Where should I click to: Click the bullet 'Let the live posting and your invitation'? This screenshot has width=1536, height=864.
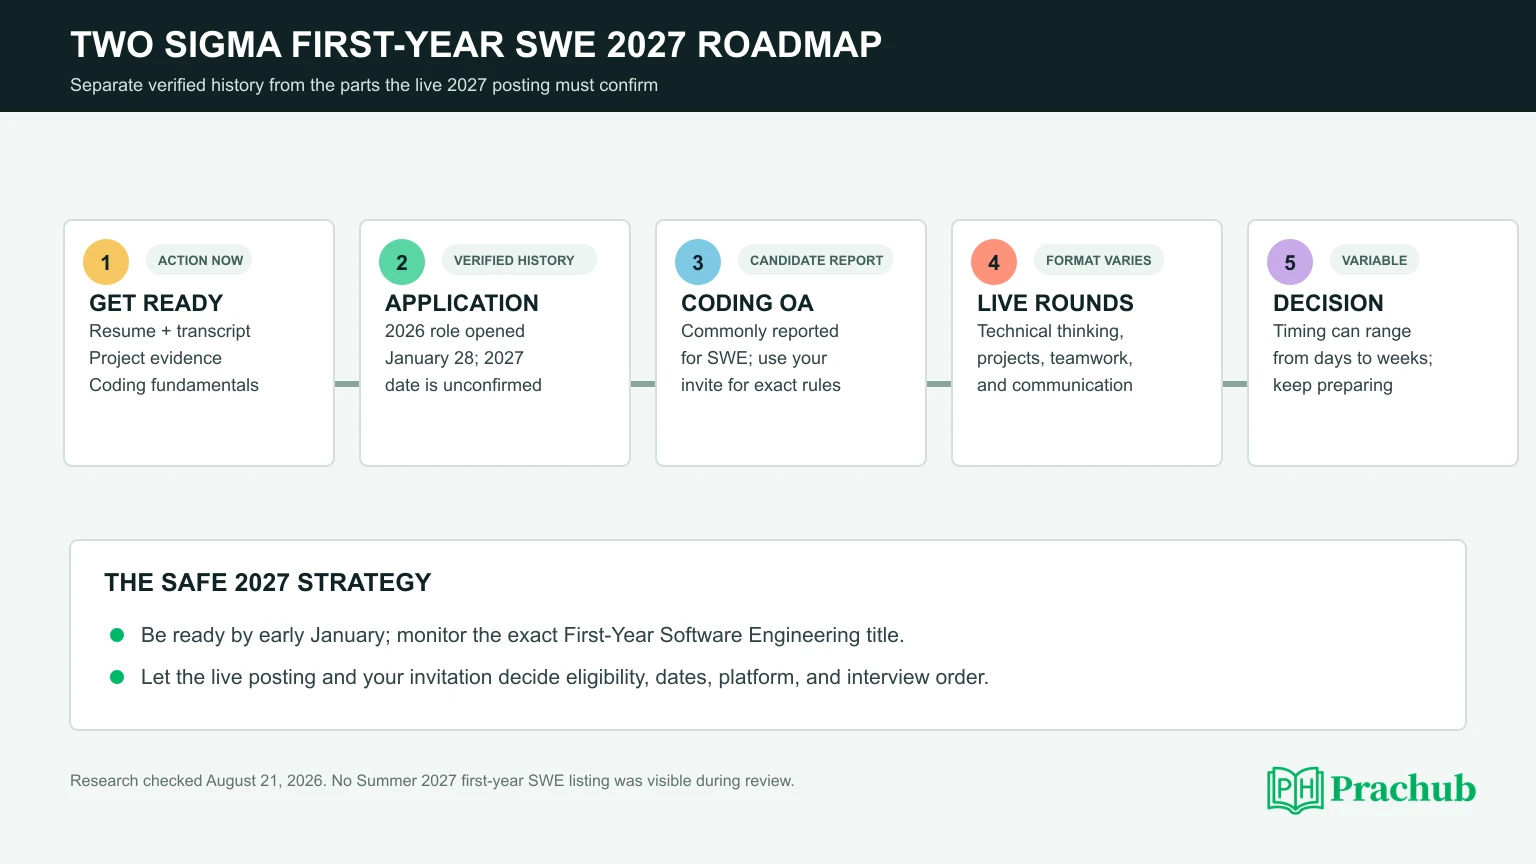click(x=565, y=677)
